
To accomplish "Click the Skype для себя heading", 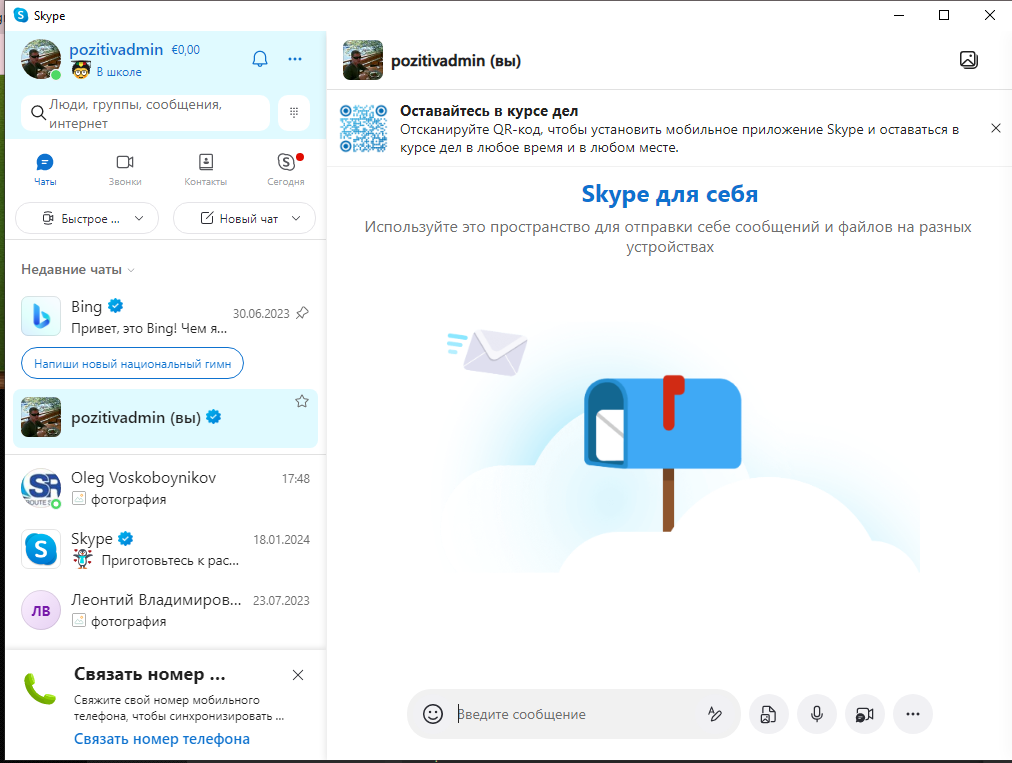I will coord(669,194).
